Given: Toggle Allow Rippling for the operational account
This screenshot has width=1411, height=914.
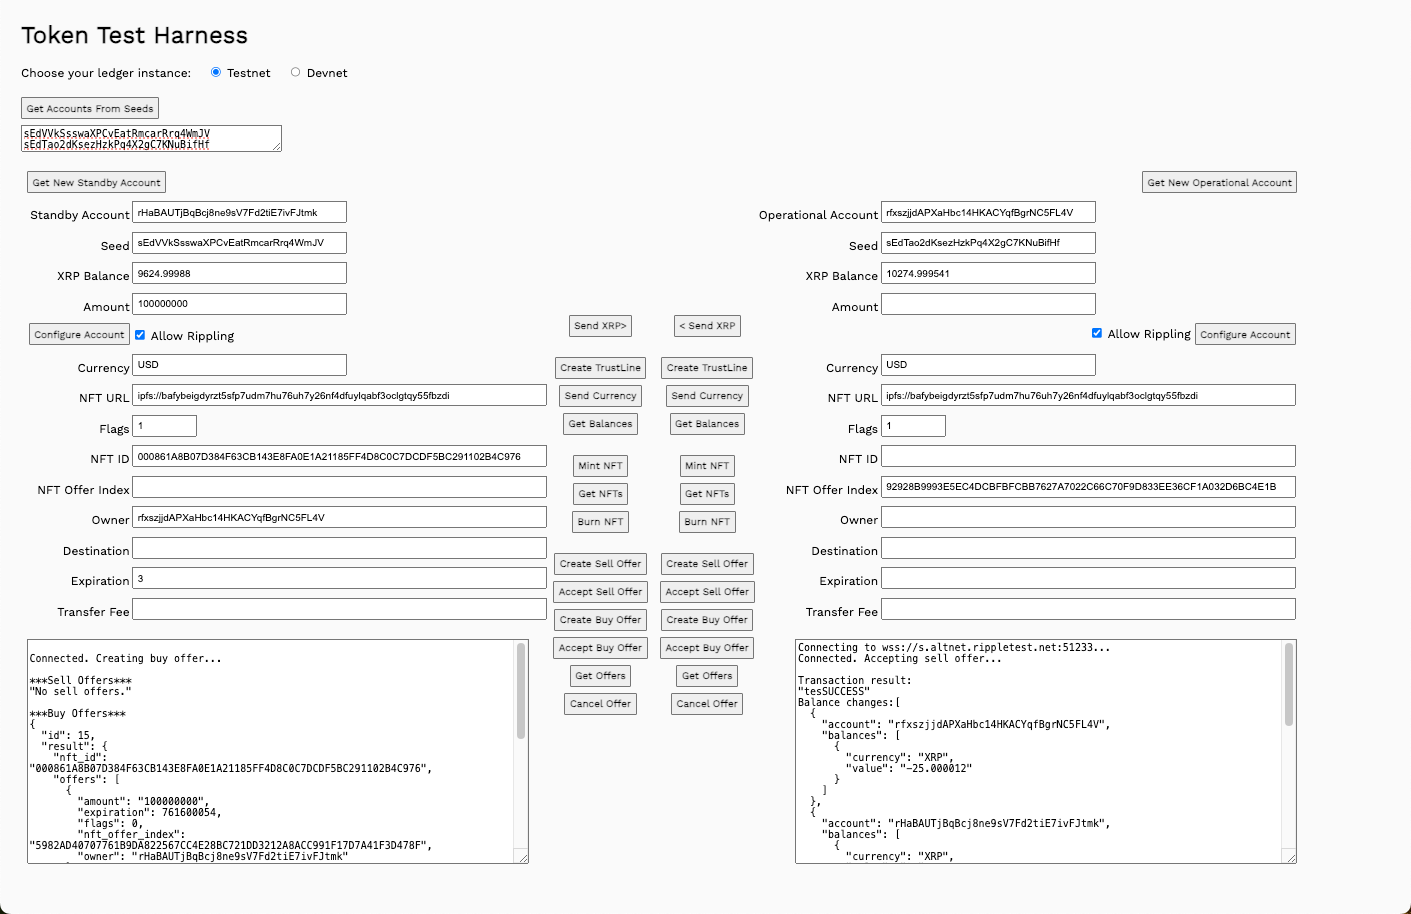Looking at the screenshot, I should (x=1097, y=333).
